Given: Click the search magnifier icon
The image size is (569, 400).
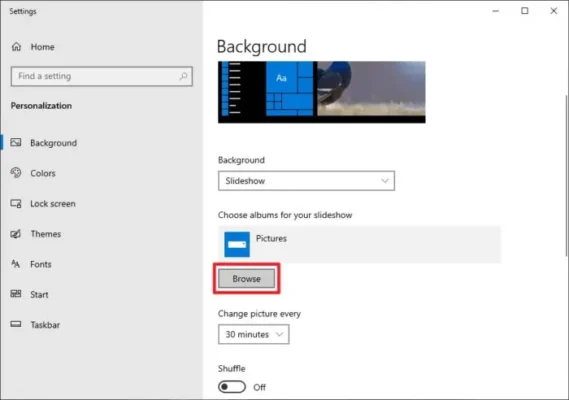Looking at the screenshot, I should (x=183, y=76).
